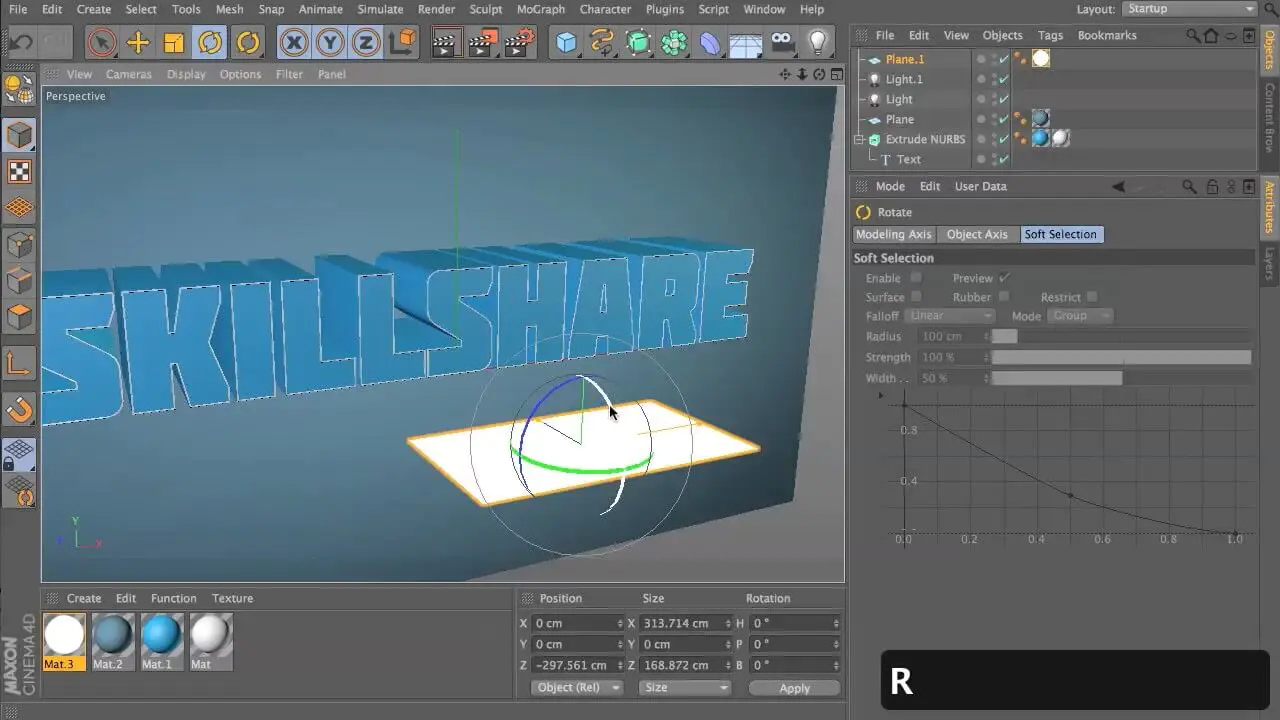Open the Size mode dropdown

[x=684, y=688]
